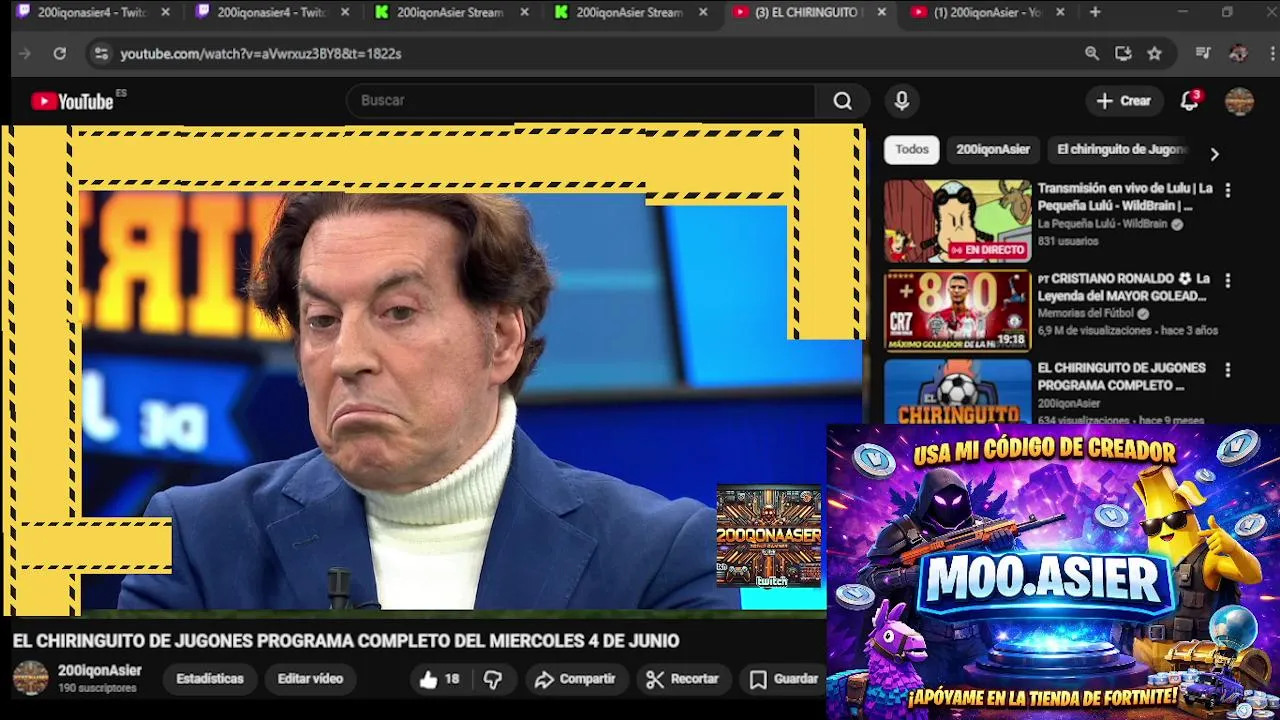The height and width of the screenshot is (720, 1280).
Task: Close the second 200iqonAsier Stream Kick tab
Action: [x=703, y=13]
